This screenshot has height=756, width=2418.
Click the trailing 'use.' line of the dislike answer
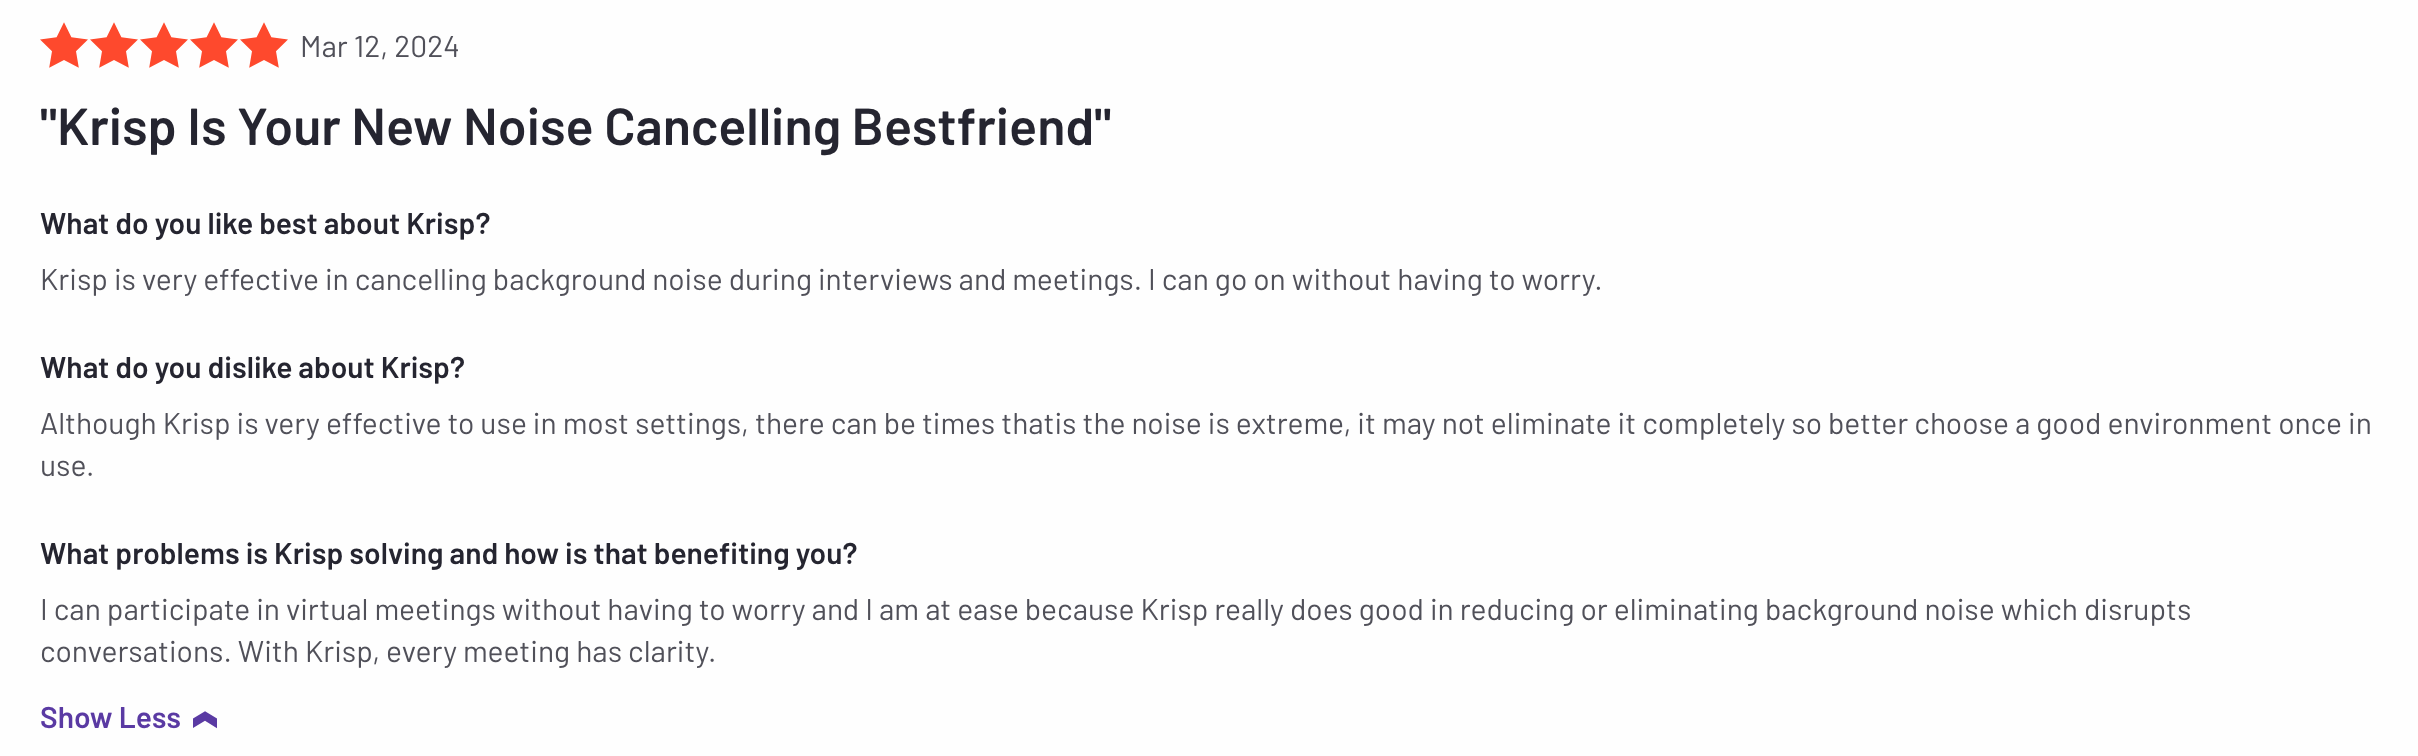pos(67,467)
